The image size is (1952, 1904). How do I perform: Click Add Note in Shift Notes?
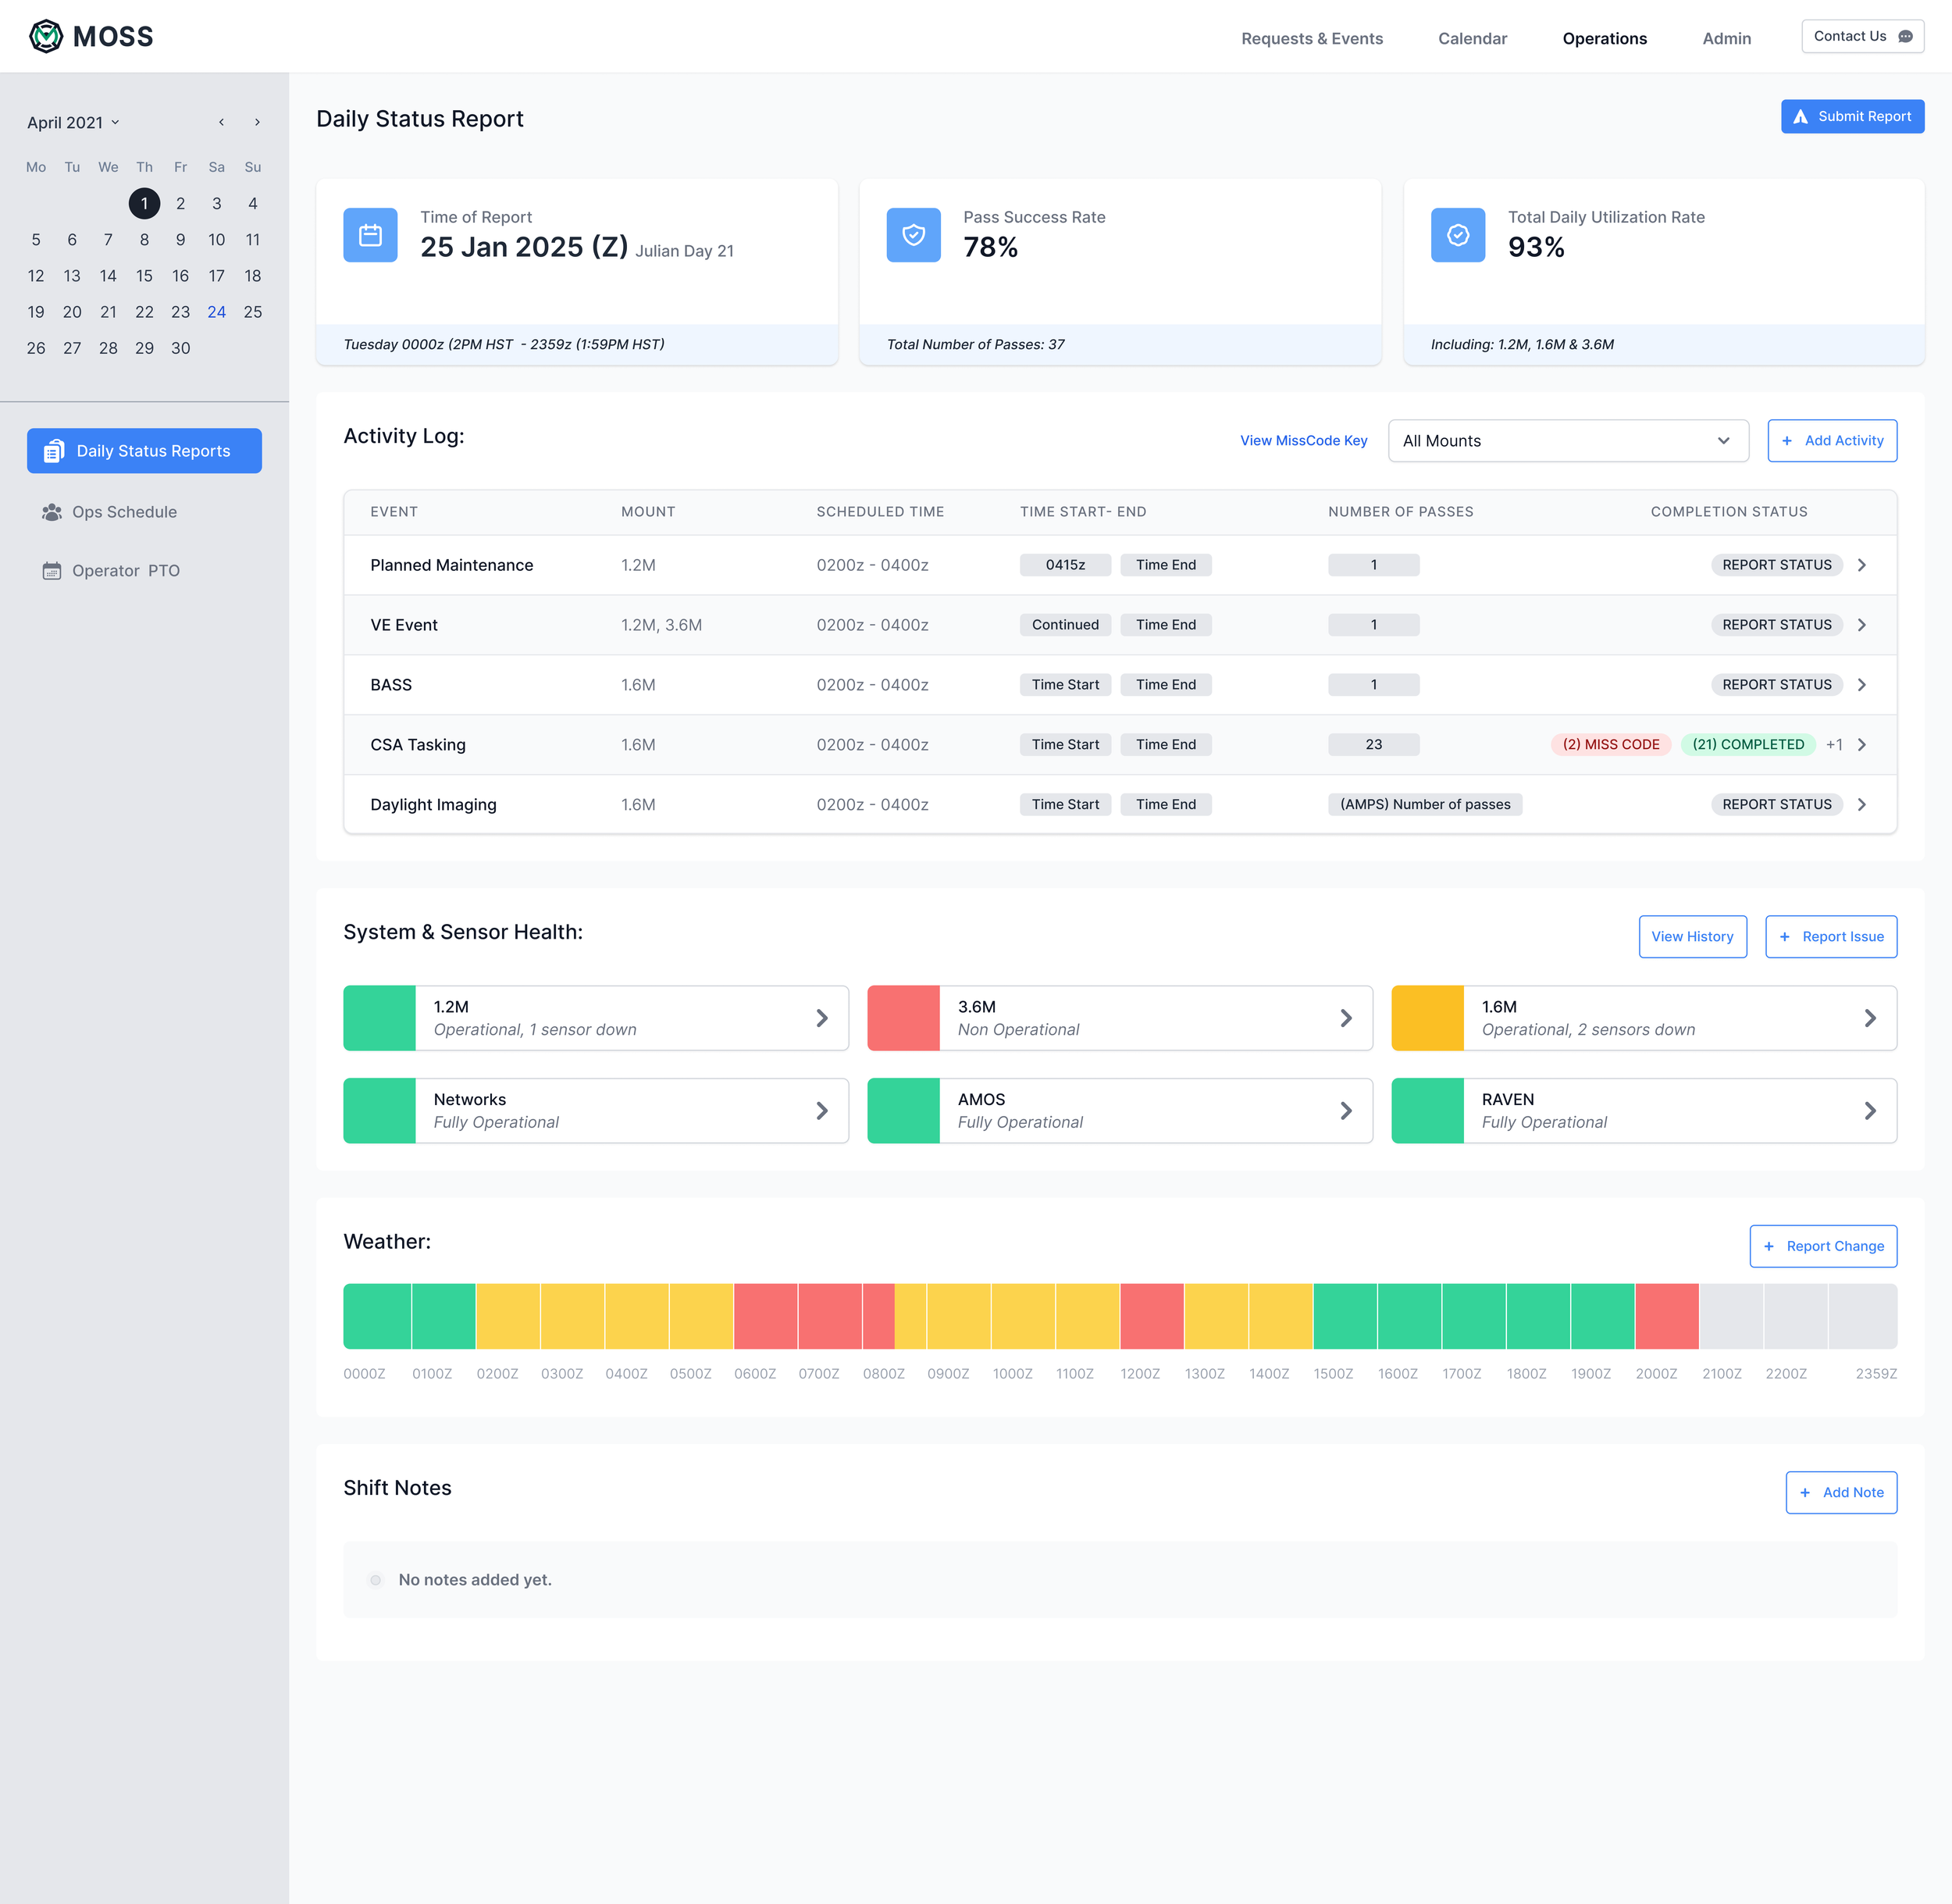click(x=1840, y=1492)
